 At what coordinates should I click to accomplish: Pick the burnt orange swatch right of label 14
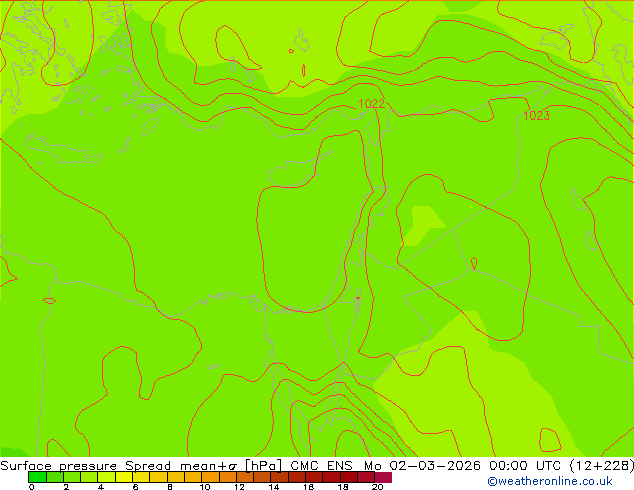(279, 477)
